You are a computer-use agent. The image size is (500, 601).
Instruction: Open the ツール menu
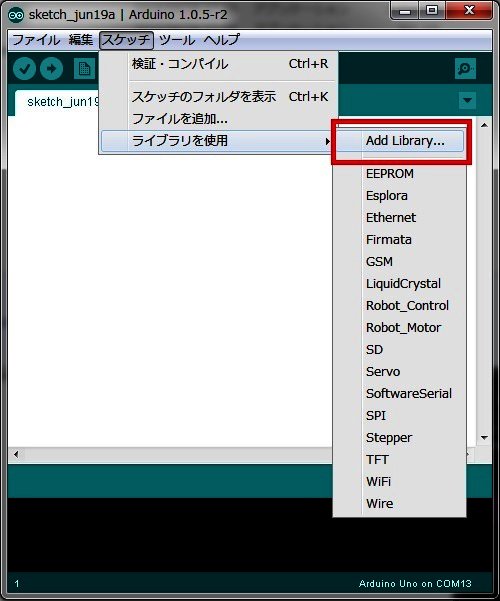pos(177,40)
